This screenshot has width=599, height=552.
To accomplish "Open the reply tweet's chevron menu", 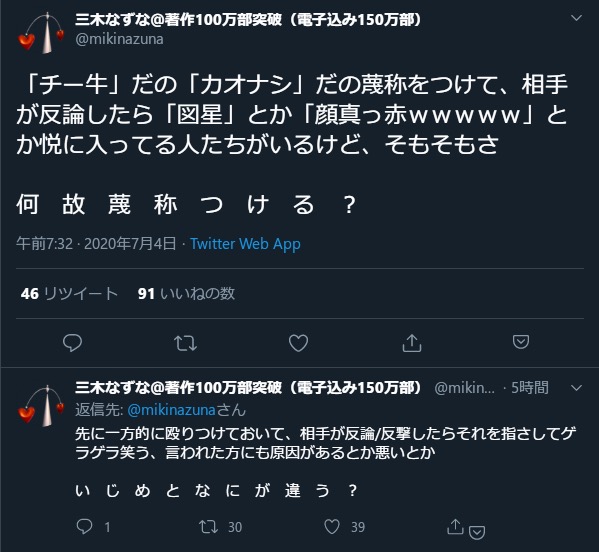I will (576, 388).
